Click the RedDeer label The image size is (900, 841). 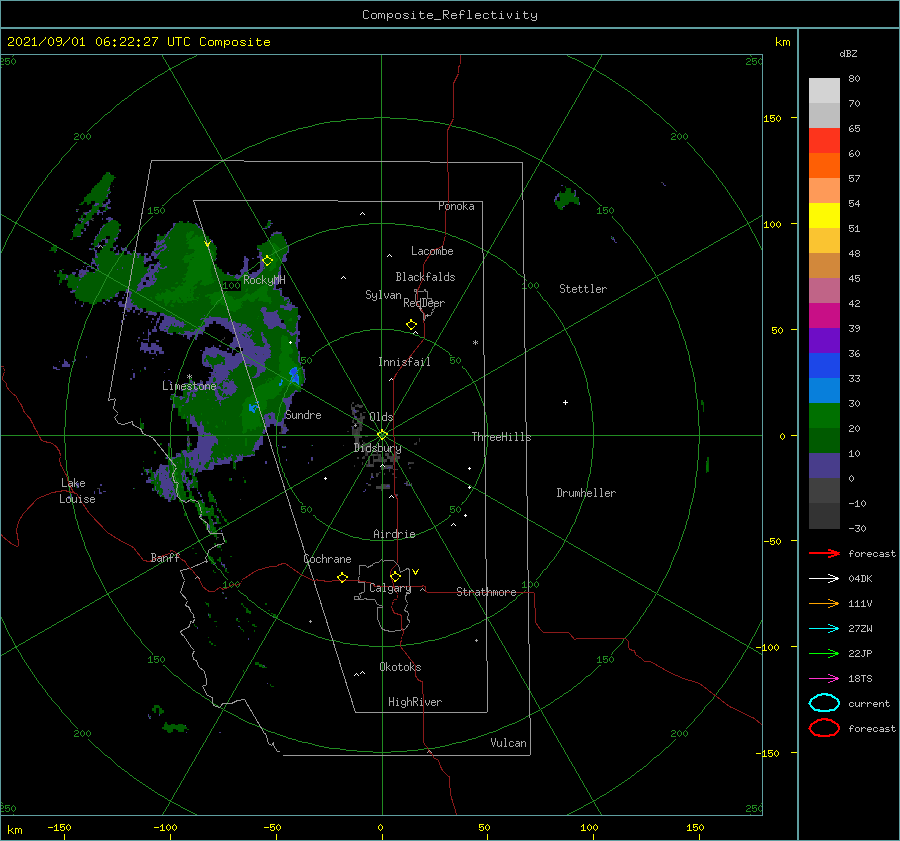click(x=424, y=303)
